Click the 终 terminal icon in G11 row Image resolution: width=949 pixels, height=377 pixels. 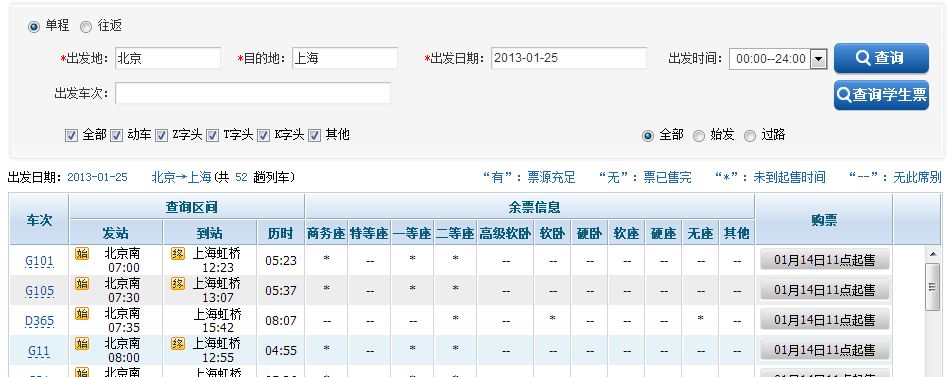coord(177,343)
